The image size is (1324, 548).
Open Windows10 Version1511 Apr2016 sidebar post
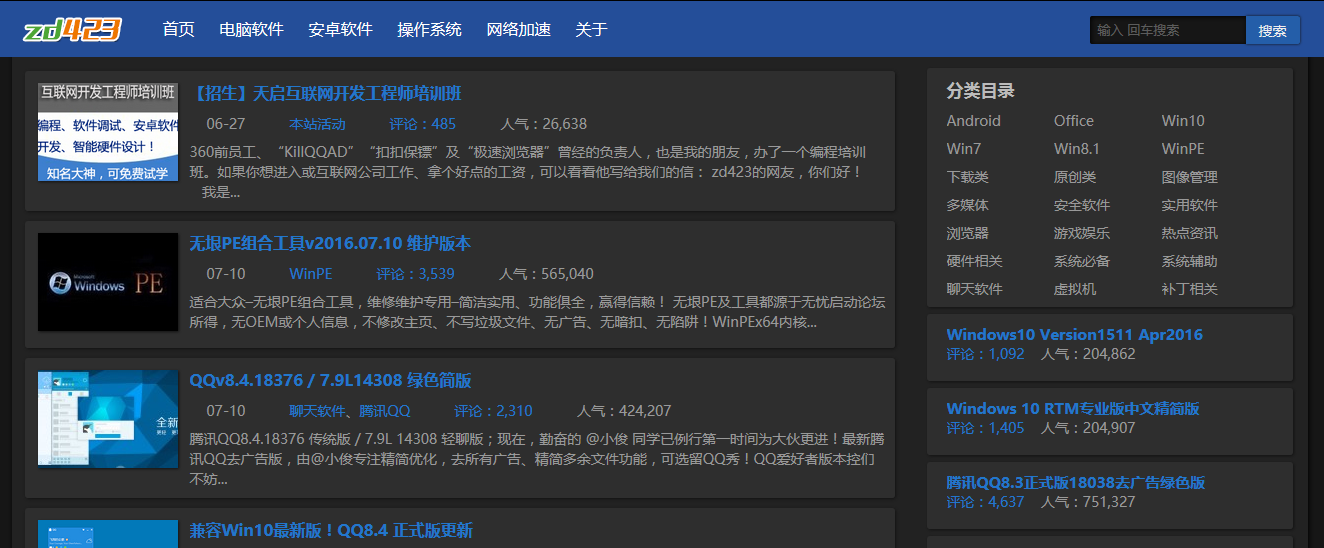click(x=1075, y=334)
